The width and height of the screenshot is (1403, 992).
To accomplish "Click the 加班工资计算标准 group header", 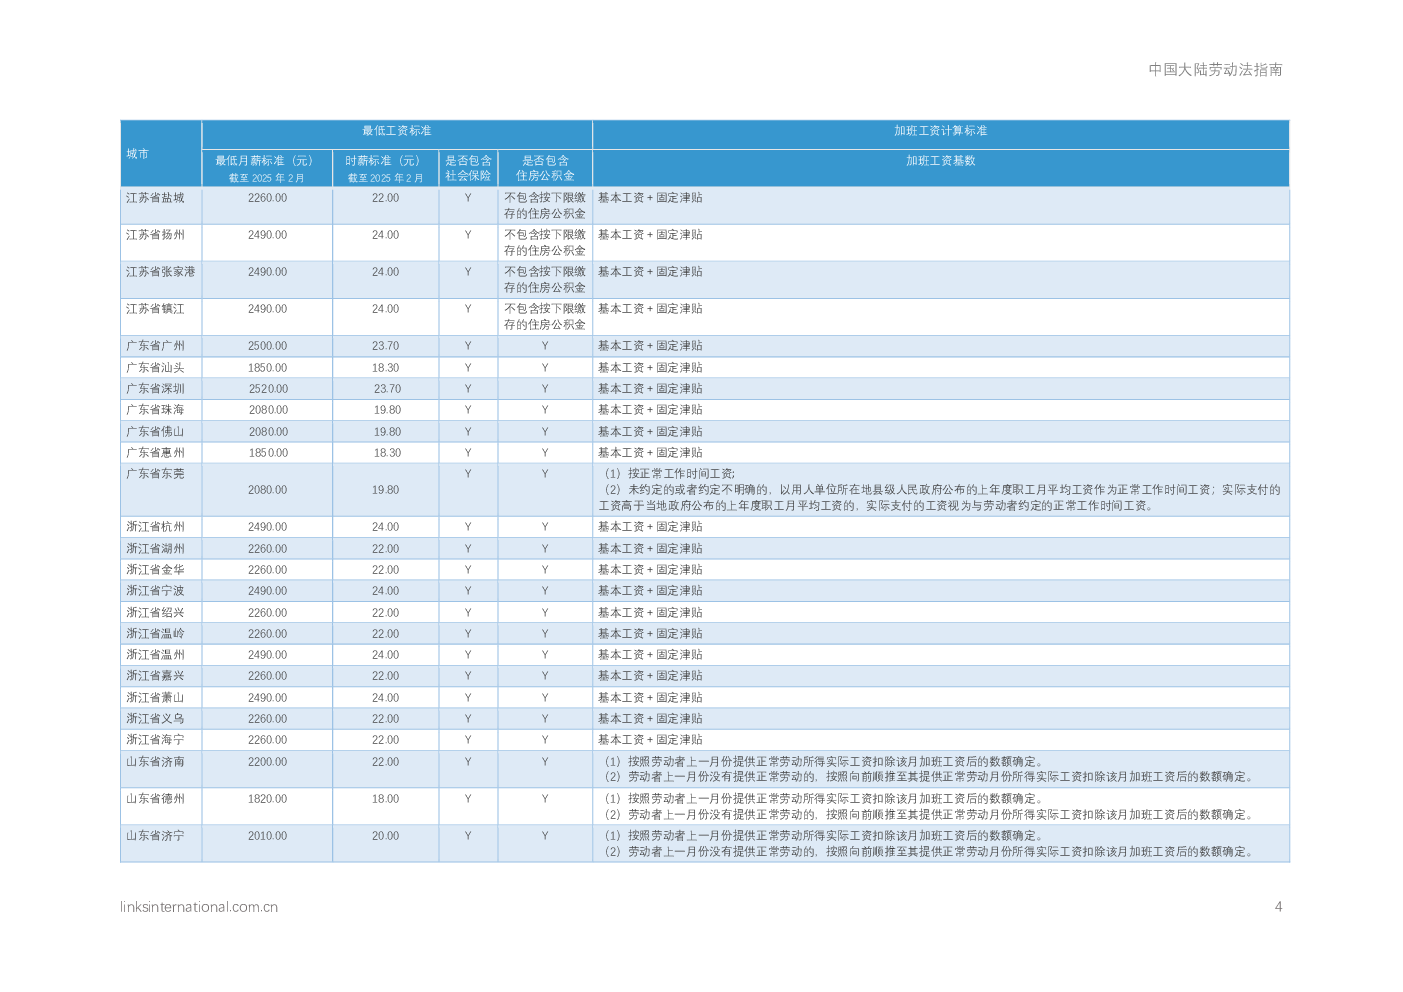I will (940, 131).
